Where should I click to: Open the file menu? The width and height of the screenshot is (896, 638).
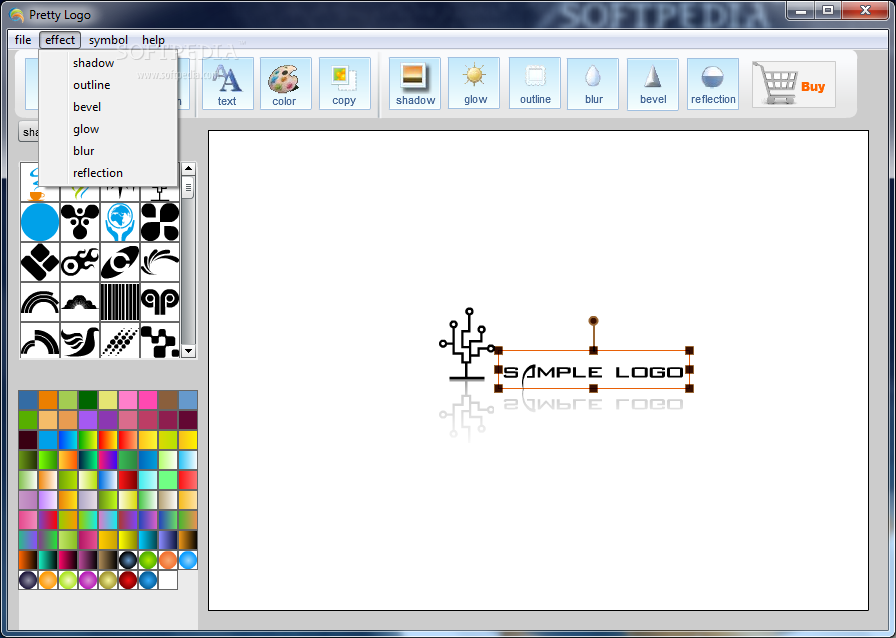tap(23, 40)
